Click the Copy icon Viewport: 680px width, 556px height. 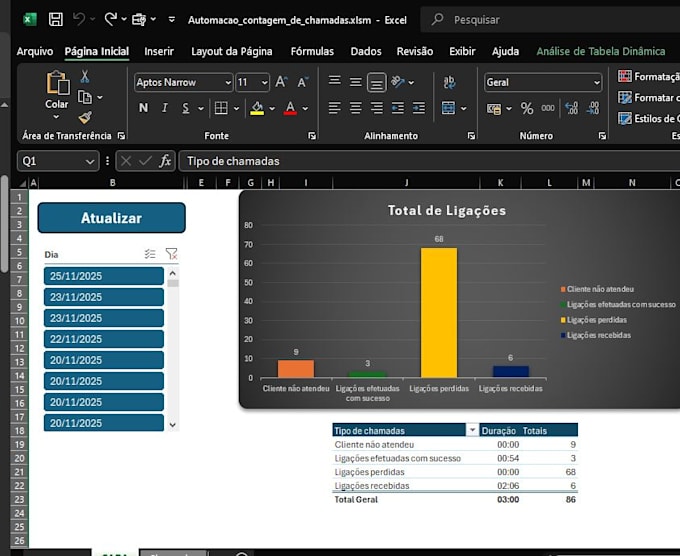[85, 97]
